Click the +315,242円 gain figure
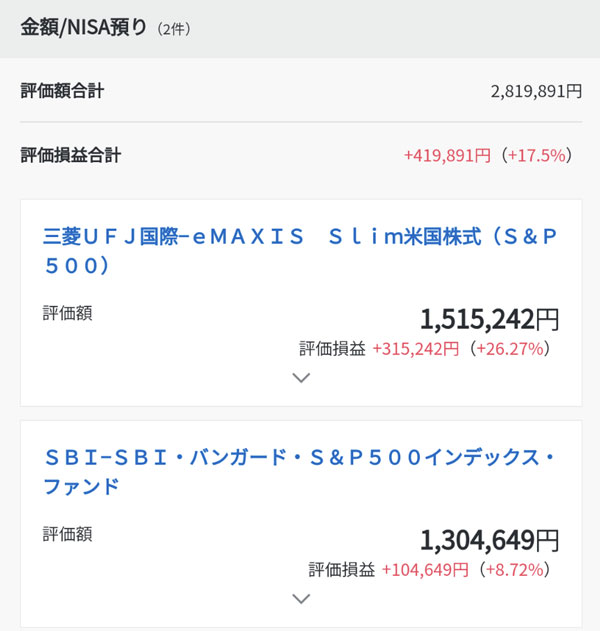 pos(415,349)
